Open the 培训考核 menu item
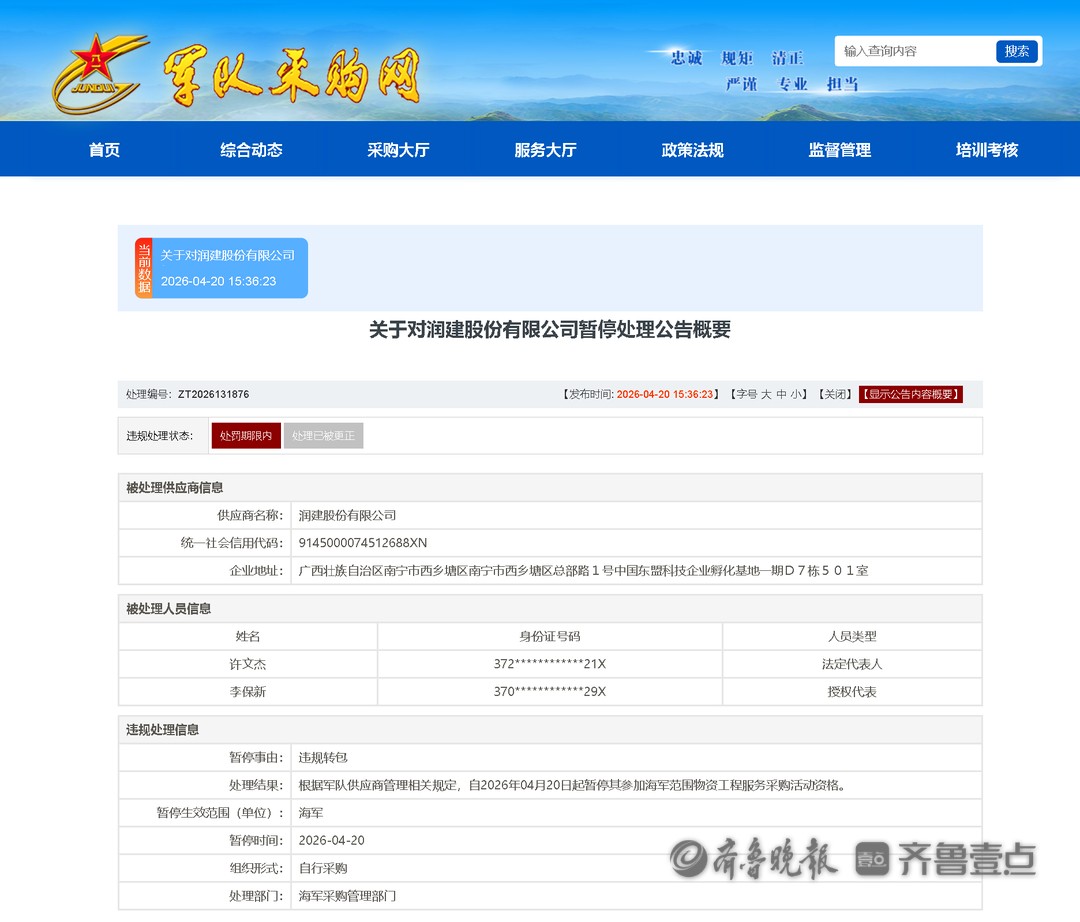The height and width of the screenshot is (922, 1080). point(986,150)
